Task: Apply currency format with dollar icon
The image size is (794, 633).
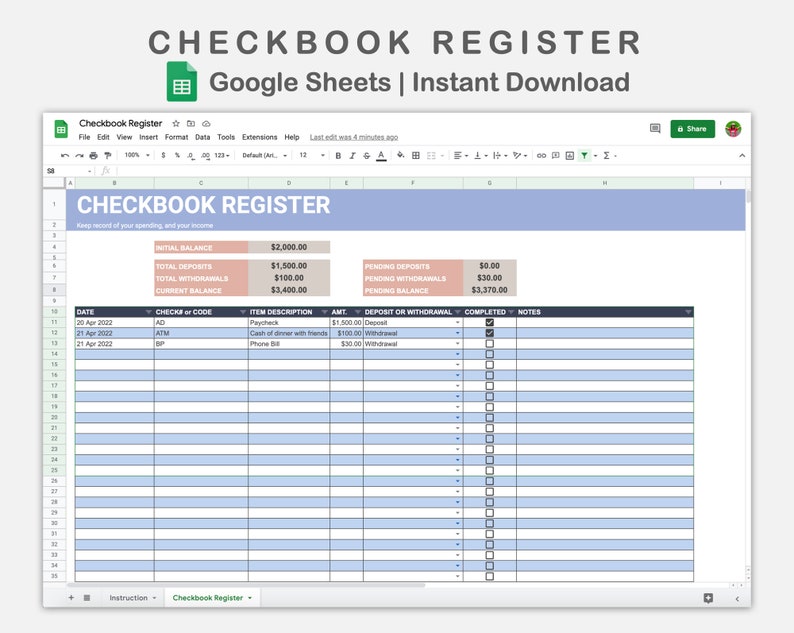Action: 163,155
